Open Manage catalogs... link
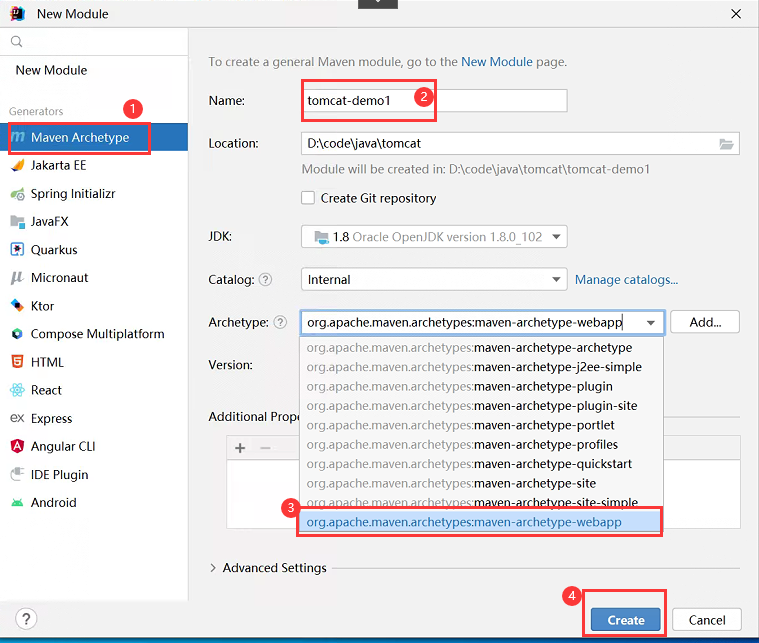The width and height of the screenshot is (759, 643). (626, 280)
